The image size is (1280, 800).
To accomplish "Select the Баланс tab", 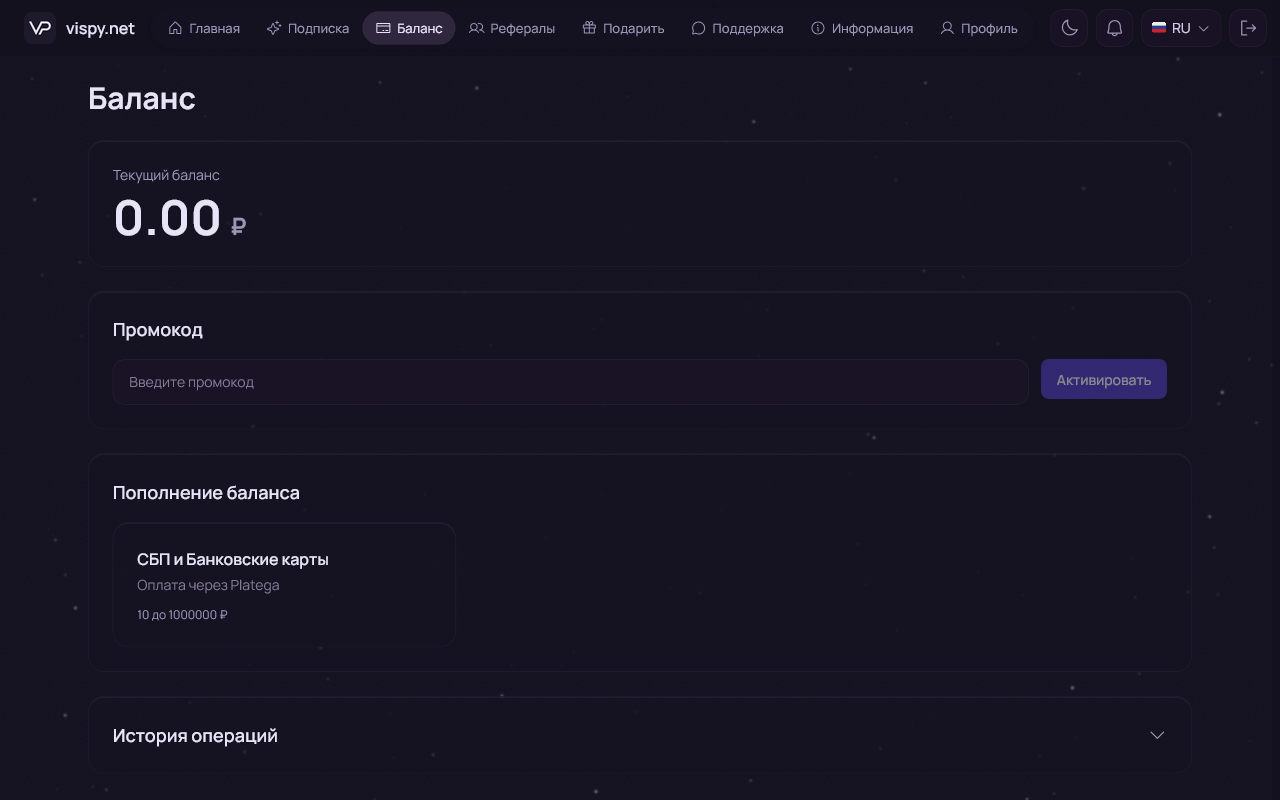I will point(409,28).
